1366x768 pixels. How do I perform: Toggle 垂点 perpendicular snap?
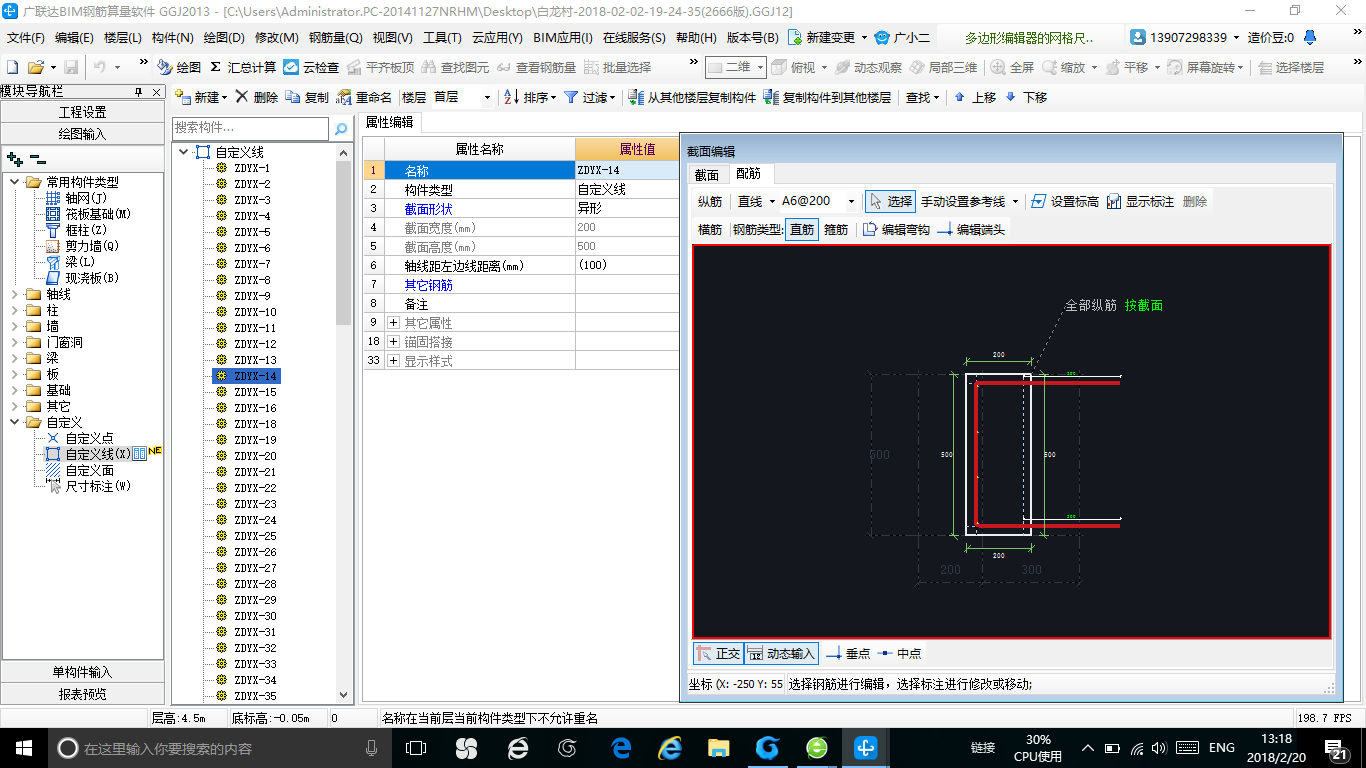tap(848, 653)
